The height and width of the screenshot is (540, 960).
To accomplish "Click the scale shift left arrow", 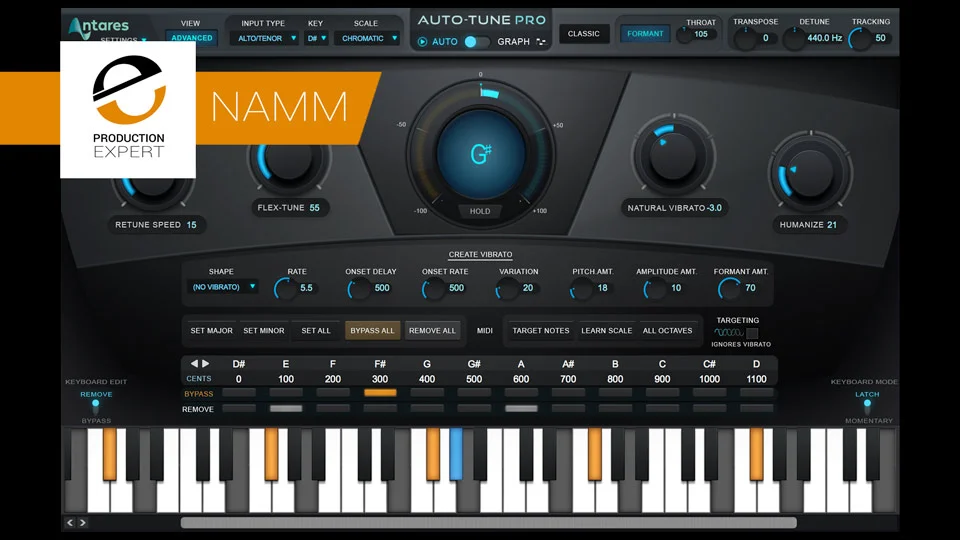I will tap(194, 364).
